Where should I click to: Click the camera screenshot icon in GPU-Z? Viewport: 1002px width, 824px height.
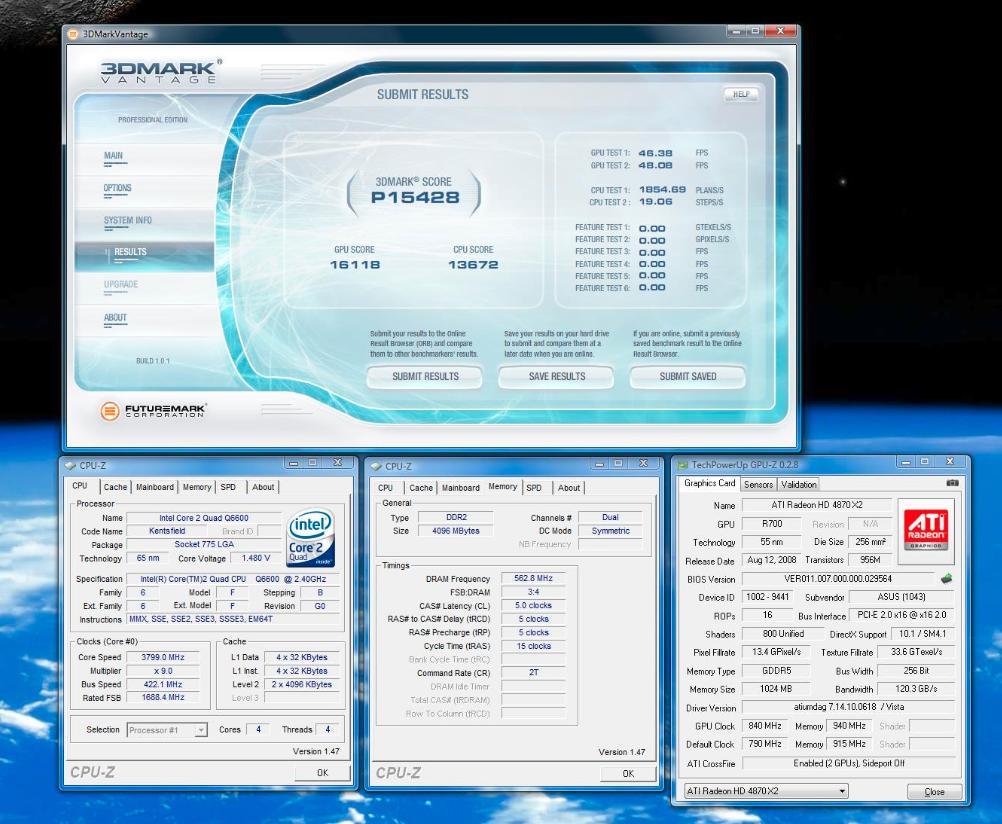coord(952,483)
